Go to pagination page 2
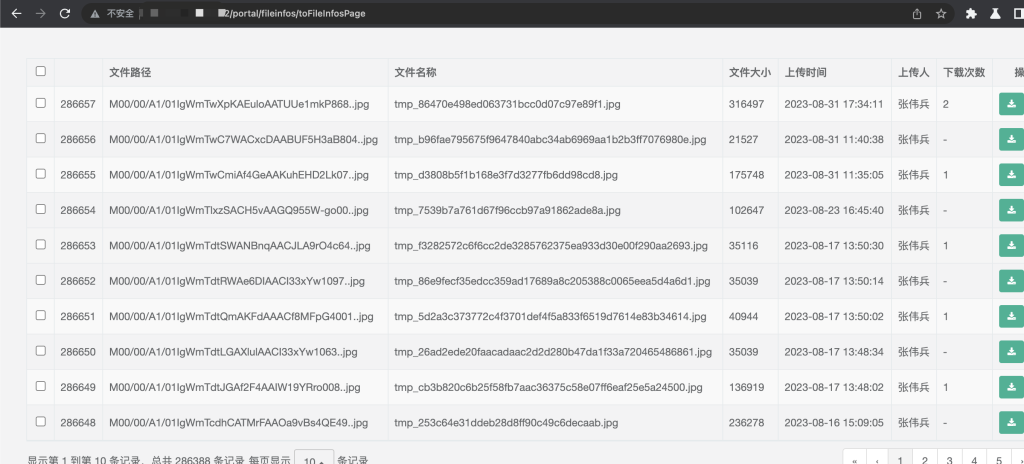The image size is (1024, 464). pyautogui.click(x=925, y=457)
